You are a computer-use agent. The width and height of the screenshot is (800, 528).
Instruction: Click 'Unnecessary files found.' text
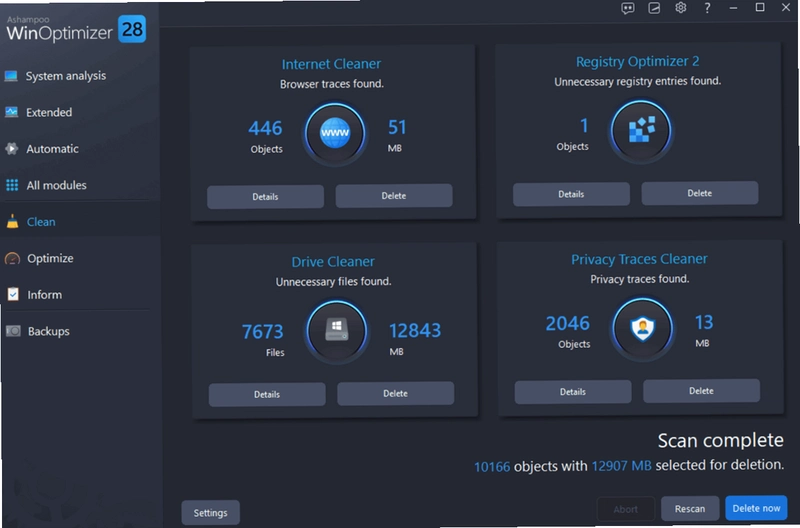point(334,282)
